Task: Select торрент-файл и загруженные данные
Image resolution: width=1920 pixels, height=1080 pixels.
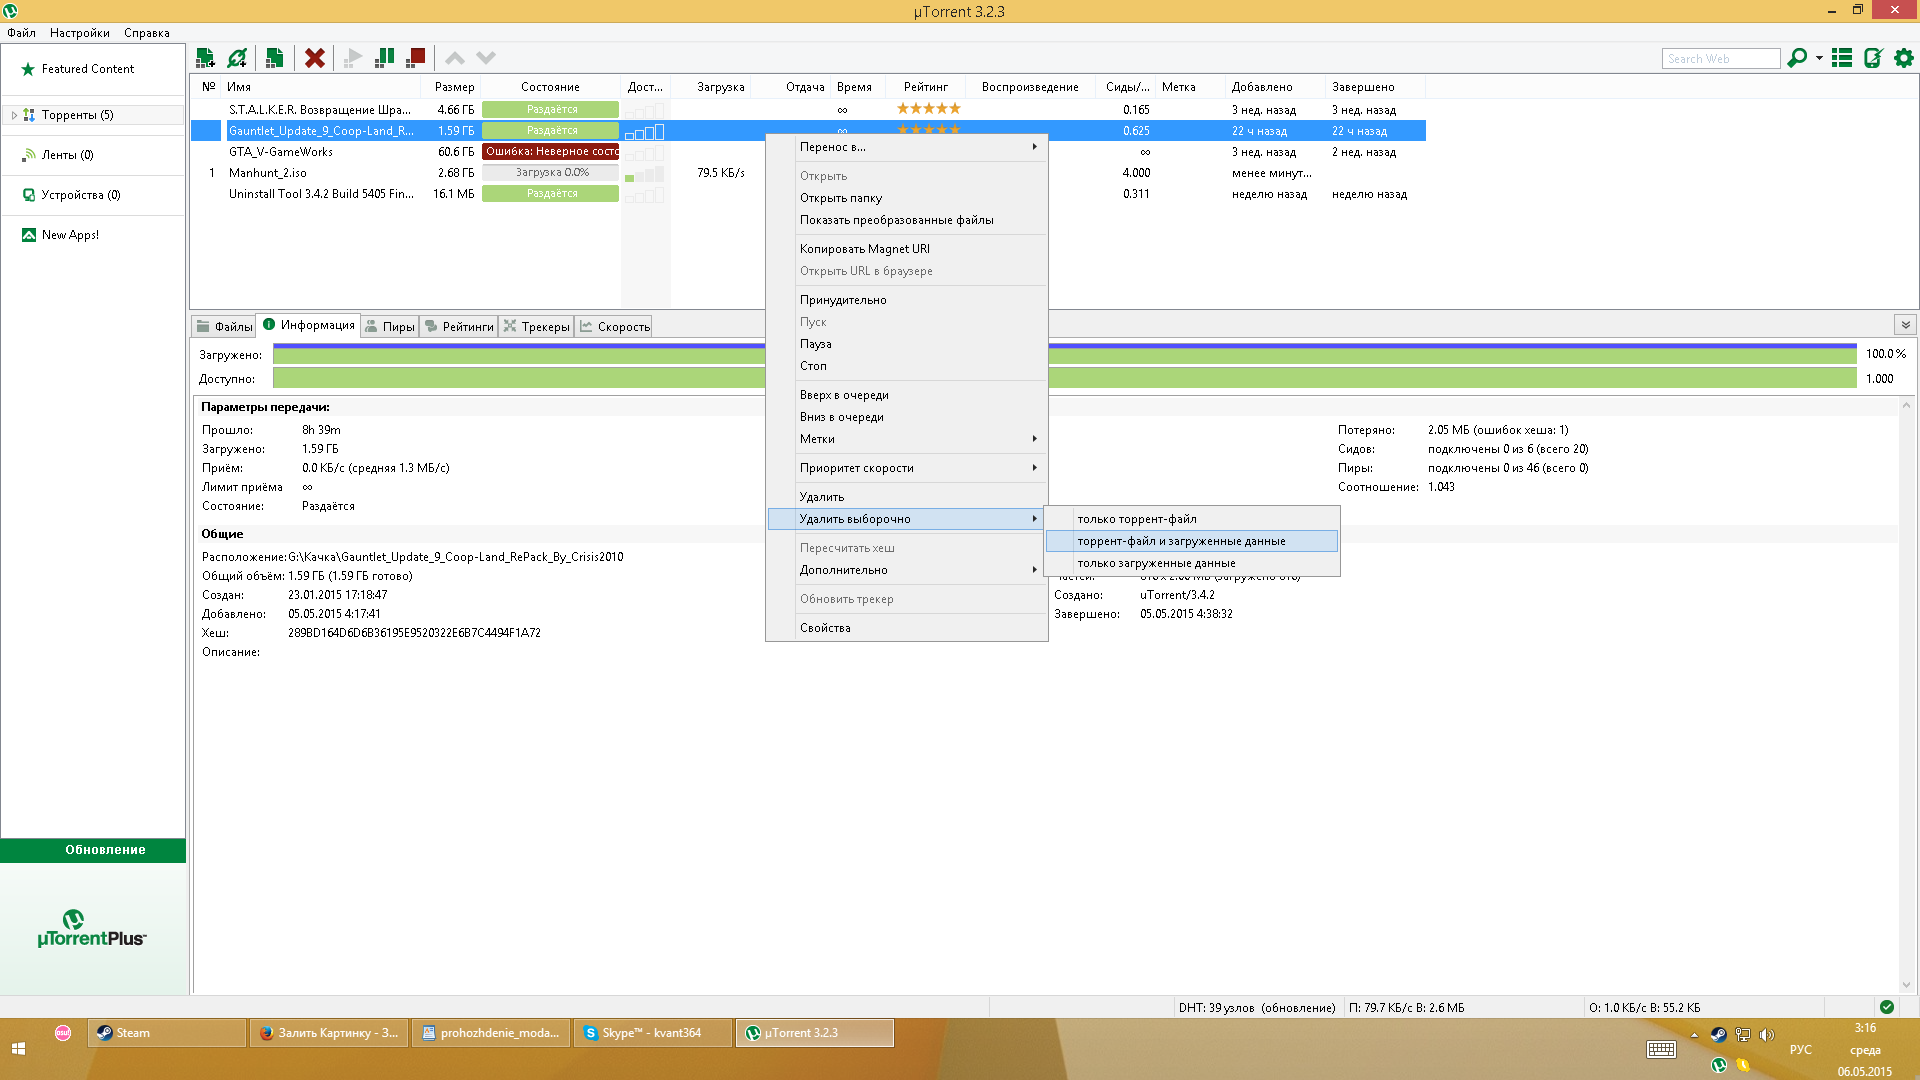Action: point(1191,541)
